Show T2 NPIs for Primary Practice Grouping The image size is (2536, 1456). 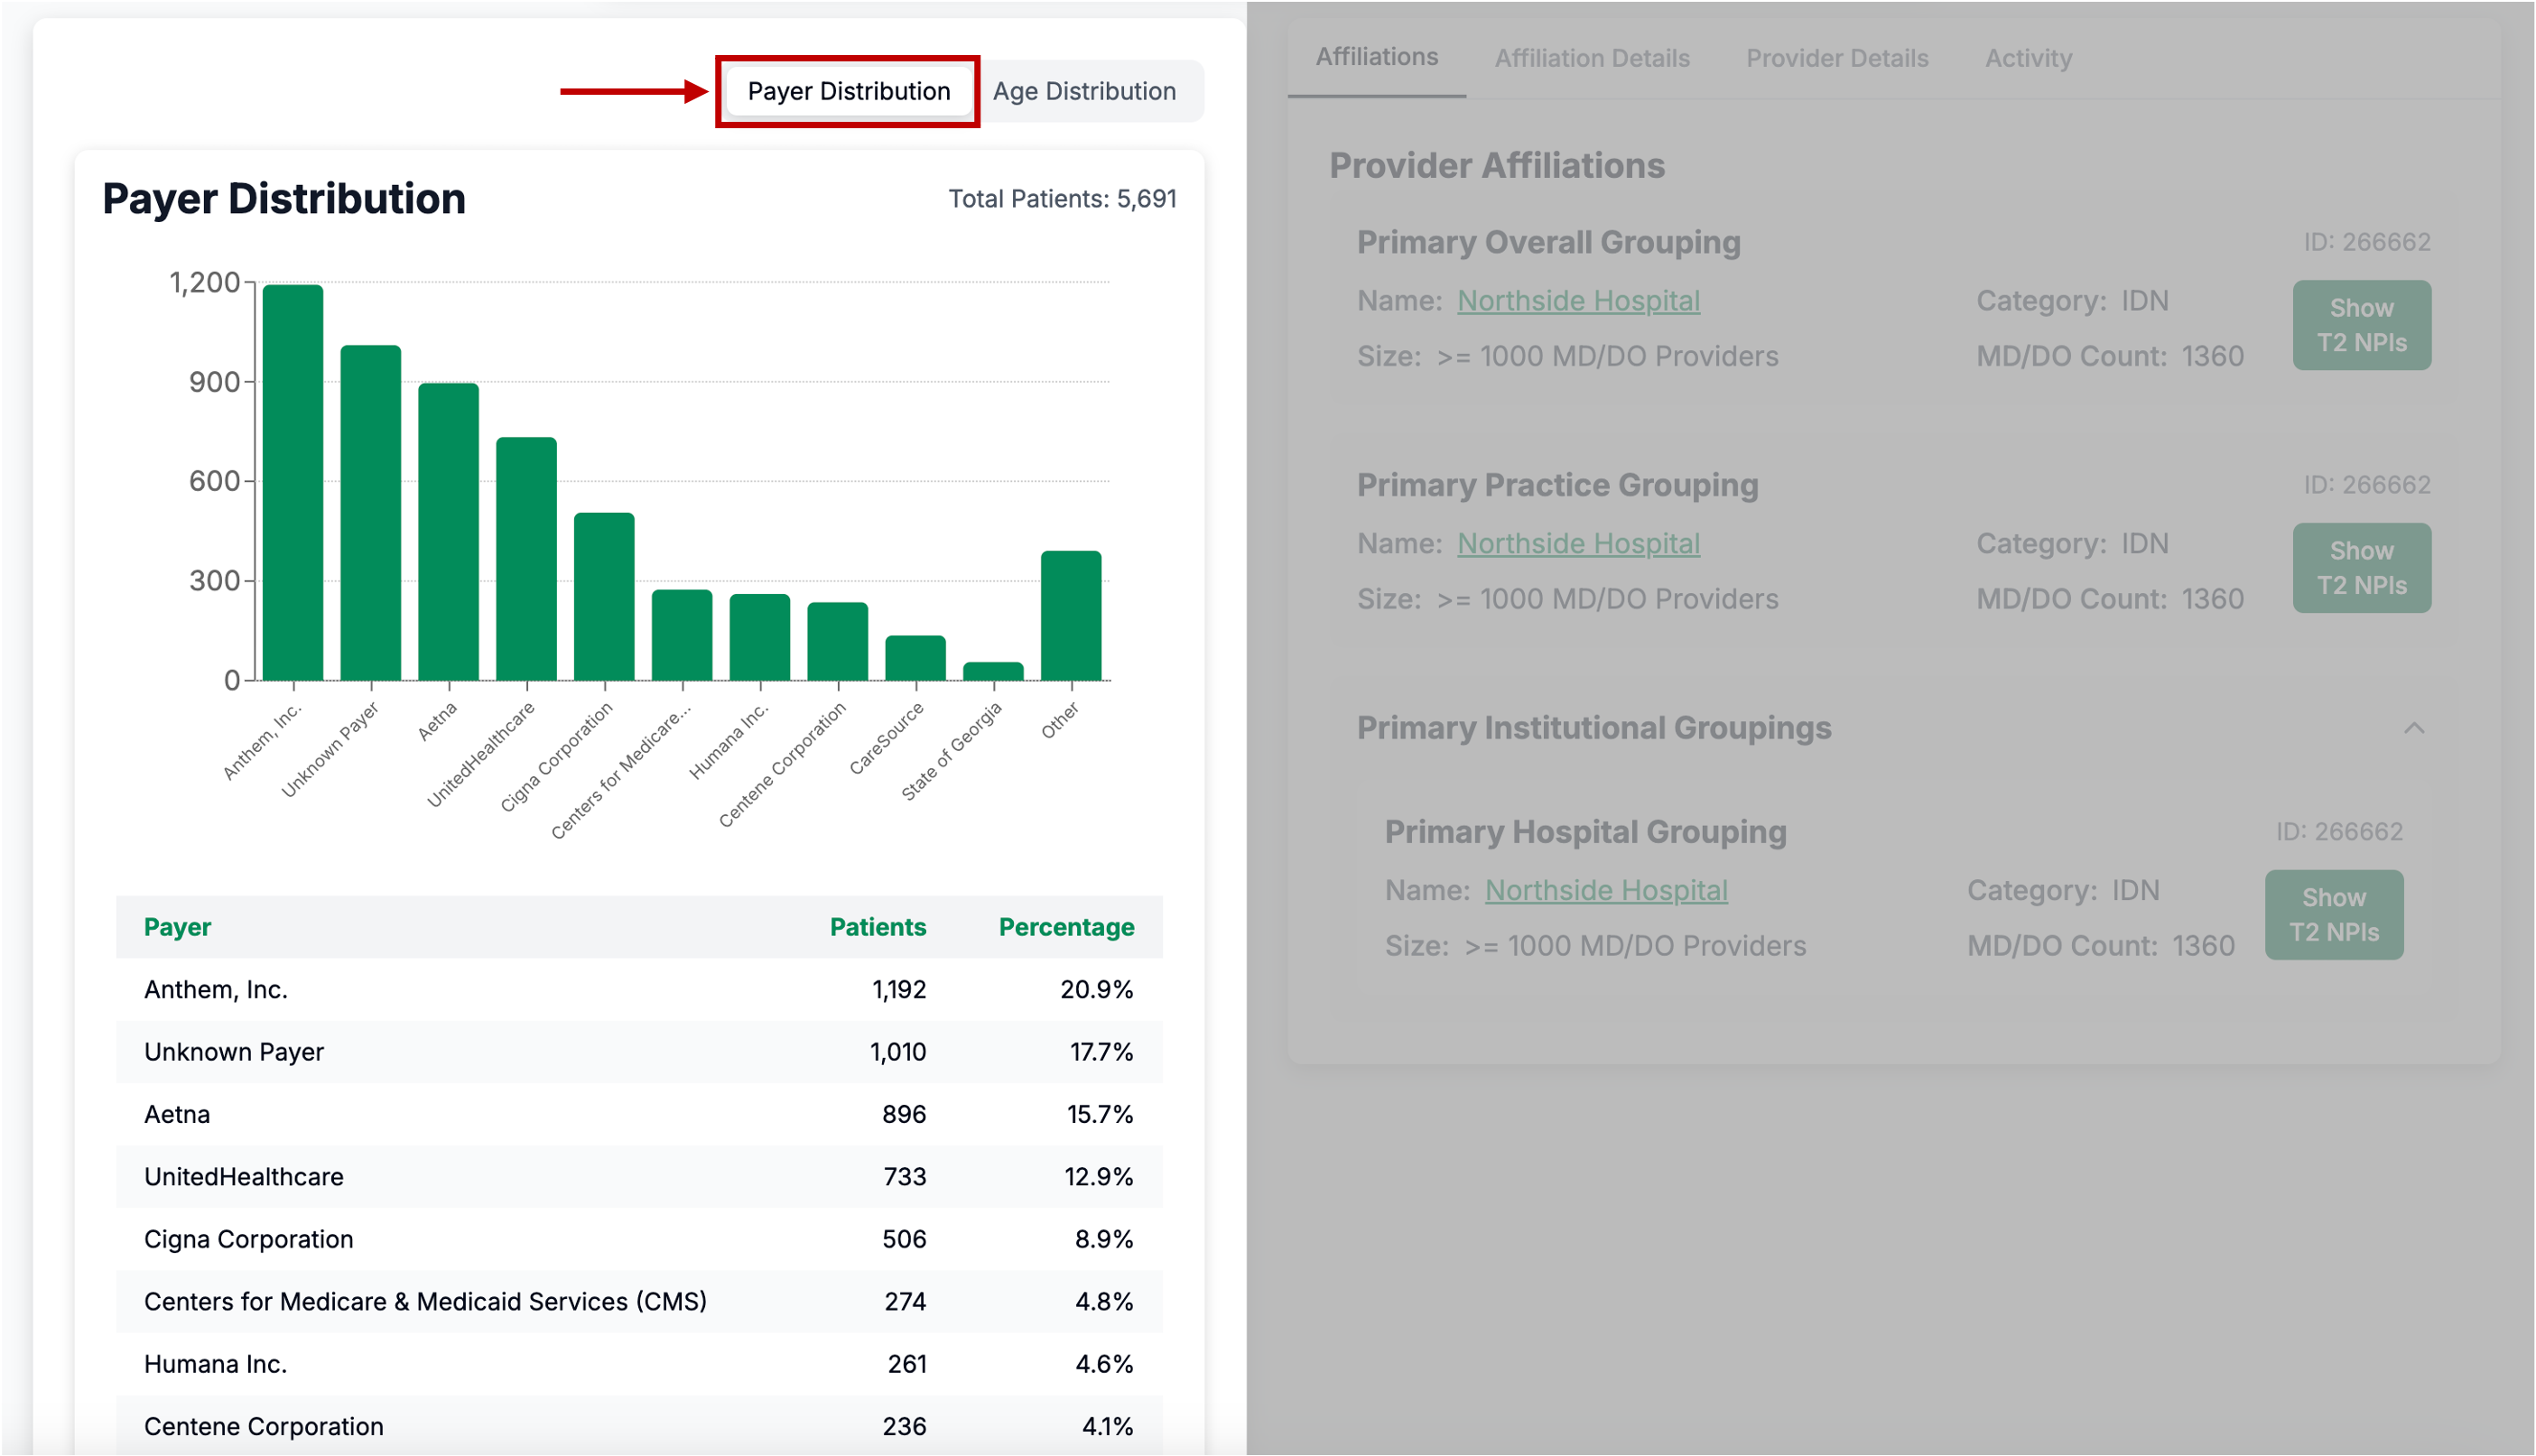tap(2361, 568)
